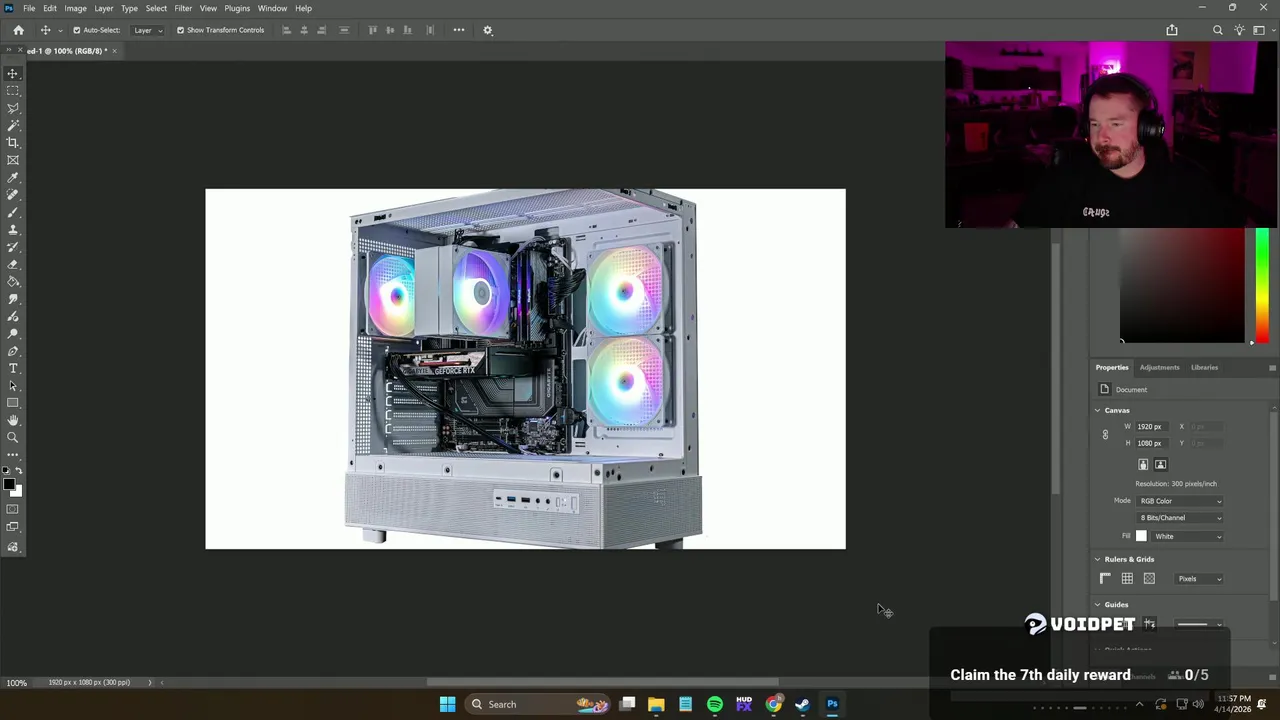The width and height of the screenshot is (1280, 720).
Task: Toggle Quick Mask mode
Action: (x=13, y=509)
